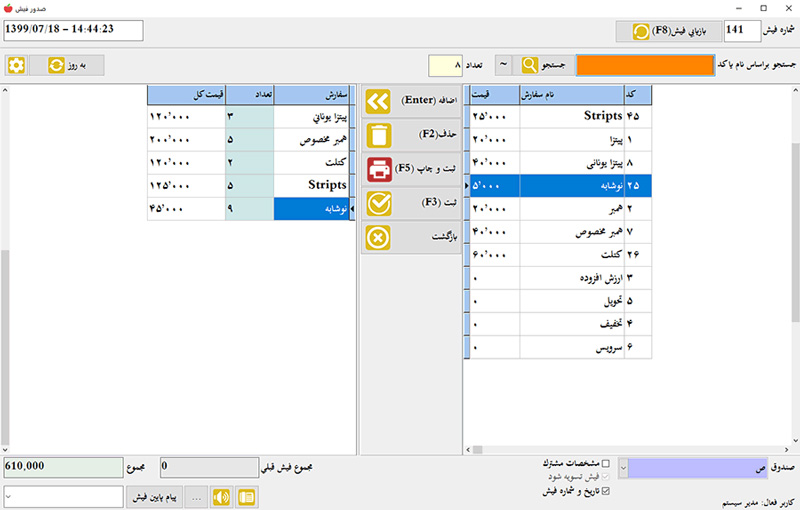Select the 'ارزش افزوده' row in the menu list
Viewport: 800px width, 510px height.
(x=560, y=278)
